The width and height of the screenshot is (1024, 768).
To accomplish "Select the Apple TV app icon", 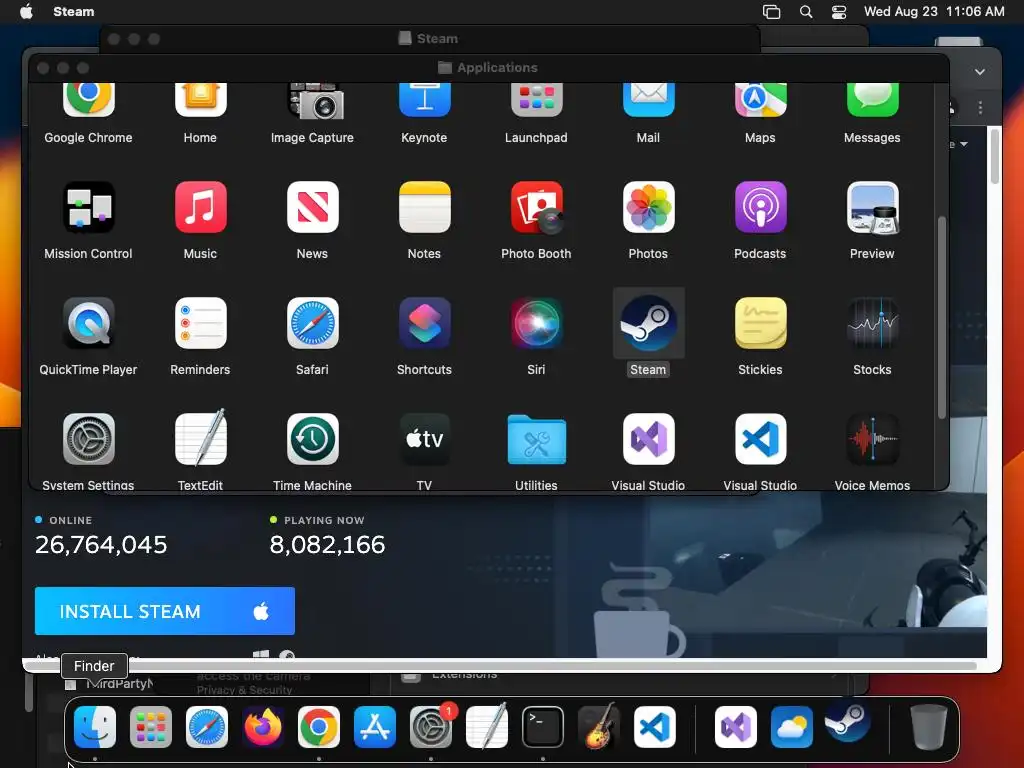I will (424, 439).
